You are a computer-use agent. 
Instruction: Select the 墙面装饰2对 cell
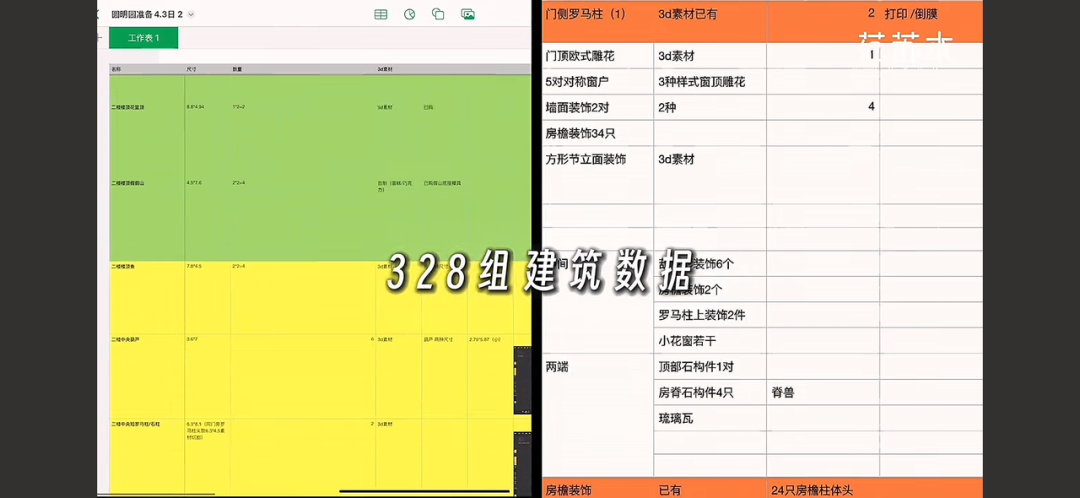coord(598,107)
